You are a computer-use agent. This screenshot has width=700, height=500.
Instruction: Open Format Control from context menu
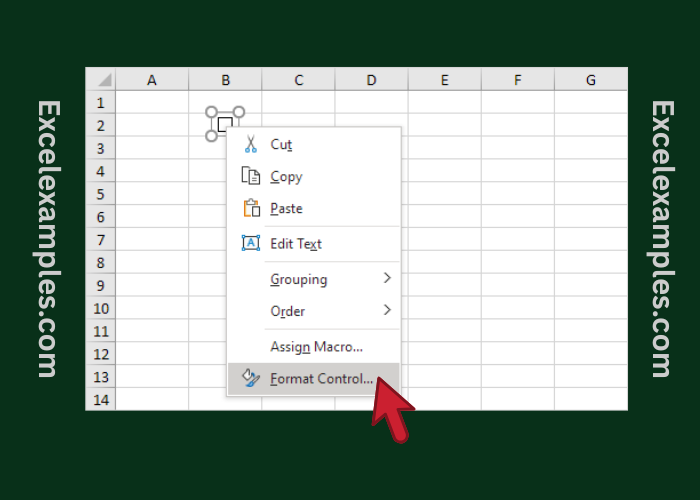(321, 379)
